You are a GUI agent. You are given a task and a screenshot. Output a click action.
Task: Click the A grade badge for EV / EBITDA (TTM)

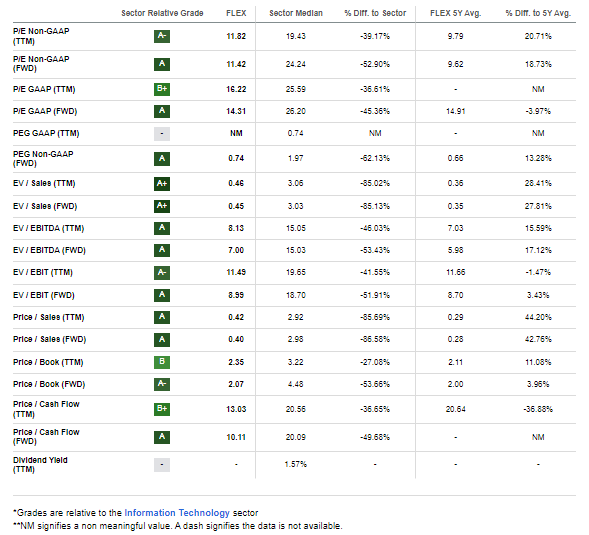(x=162, y=228)
